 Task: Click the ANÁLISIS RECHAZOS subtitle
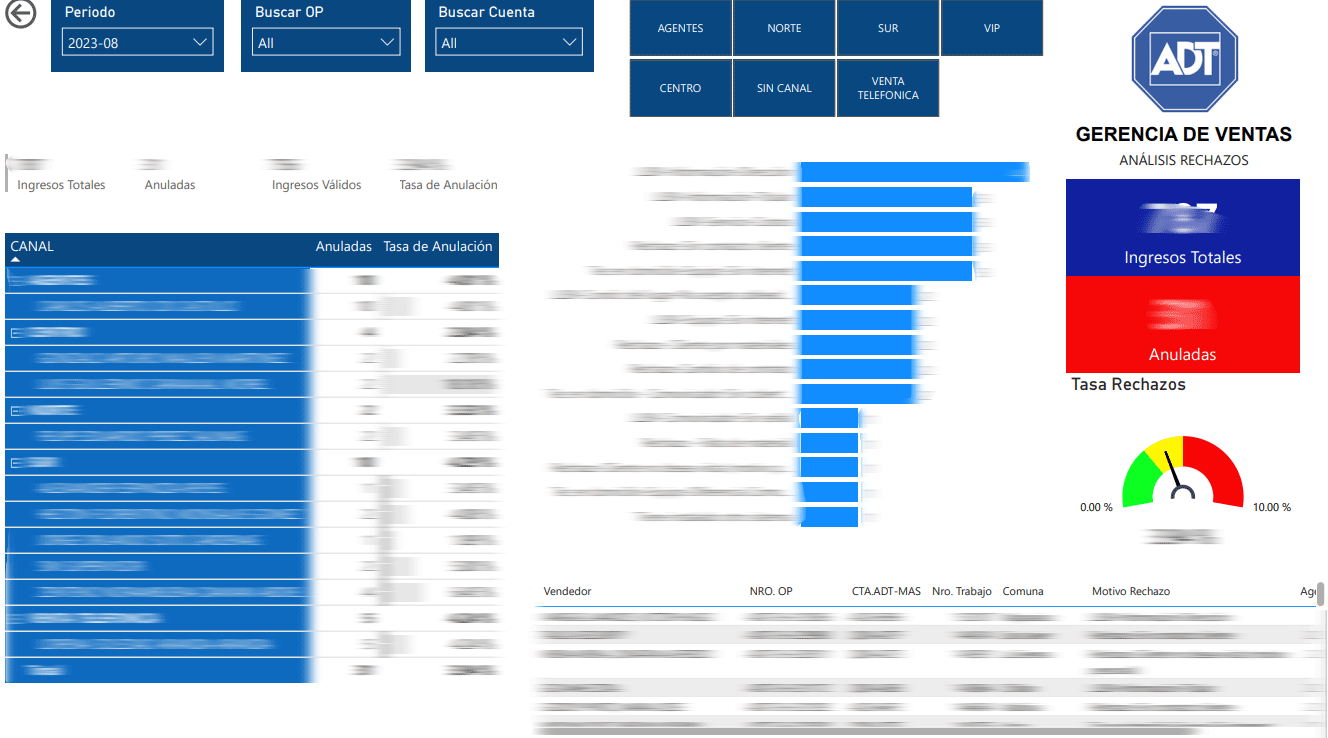tap(1183, 160)
